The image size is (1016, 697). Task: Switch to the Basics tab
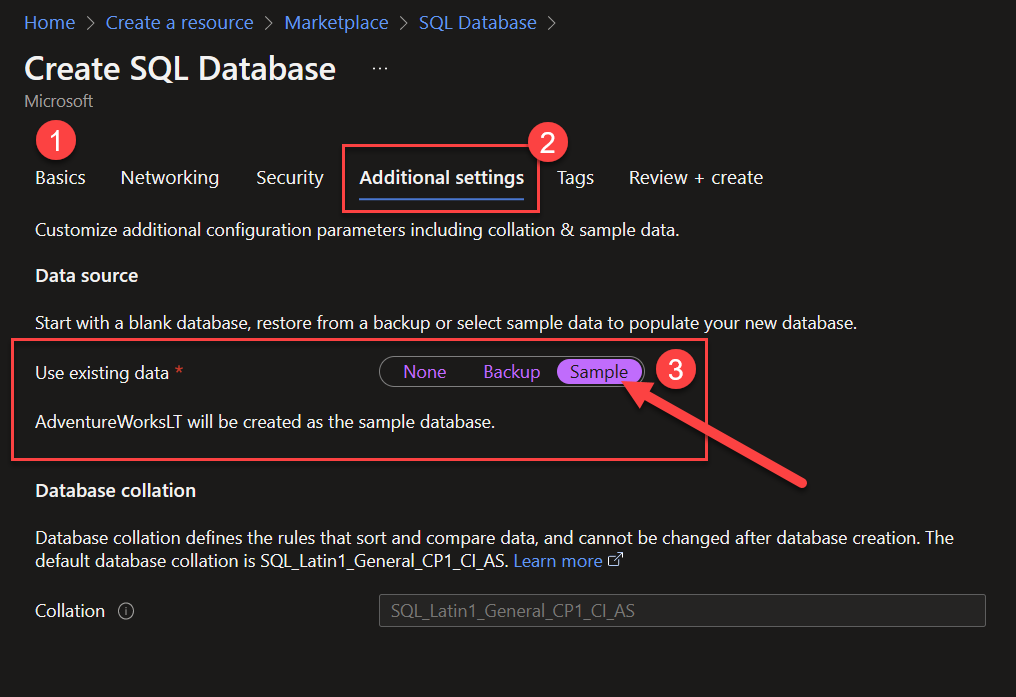tap(60, 177)
